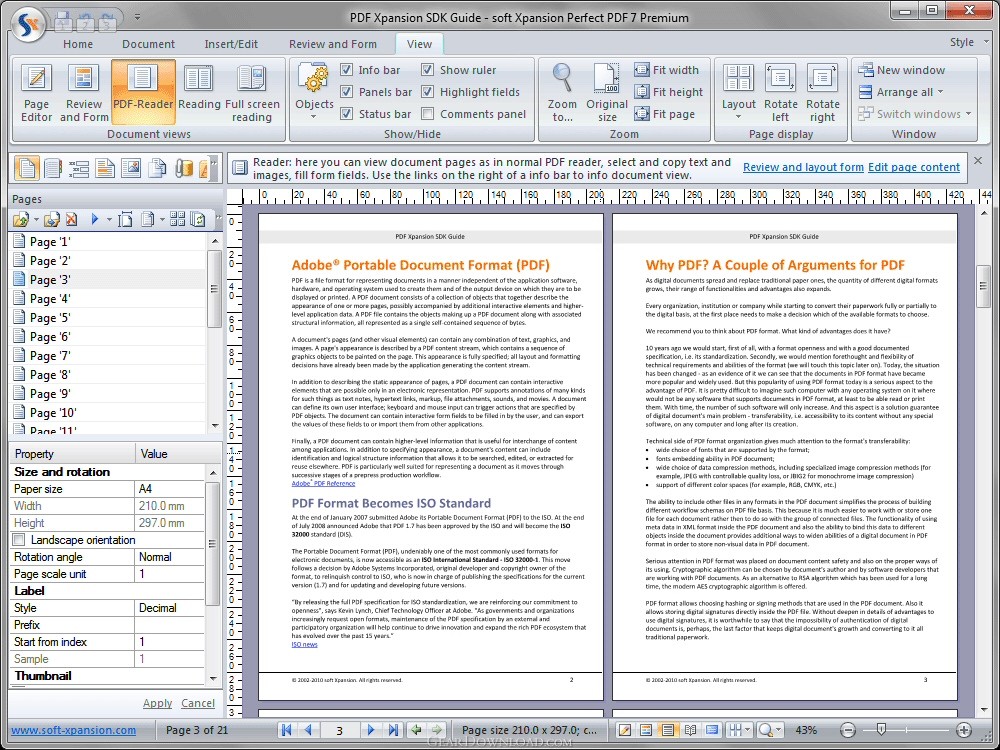
Task: Click the New window button
Action: click(x=902, y=70)
